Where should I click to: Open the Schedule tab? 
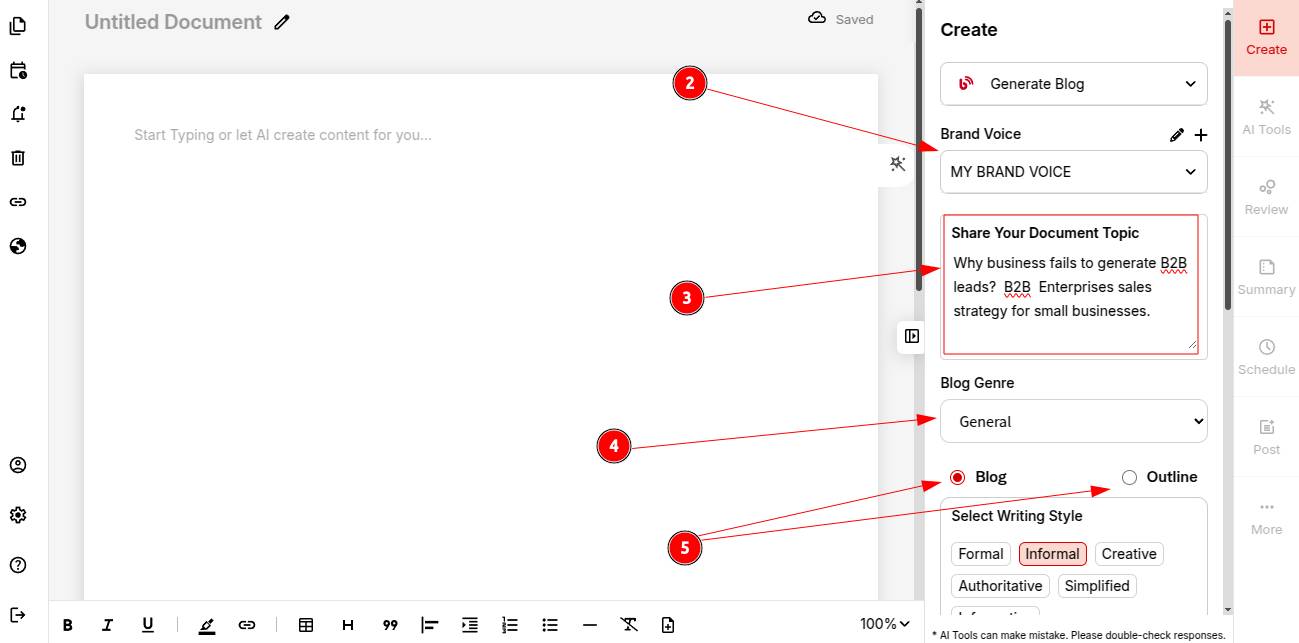(1266, 357)
